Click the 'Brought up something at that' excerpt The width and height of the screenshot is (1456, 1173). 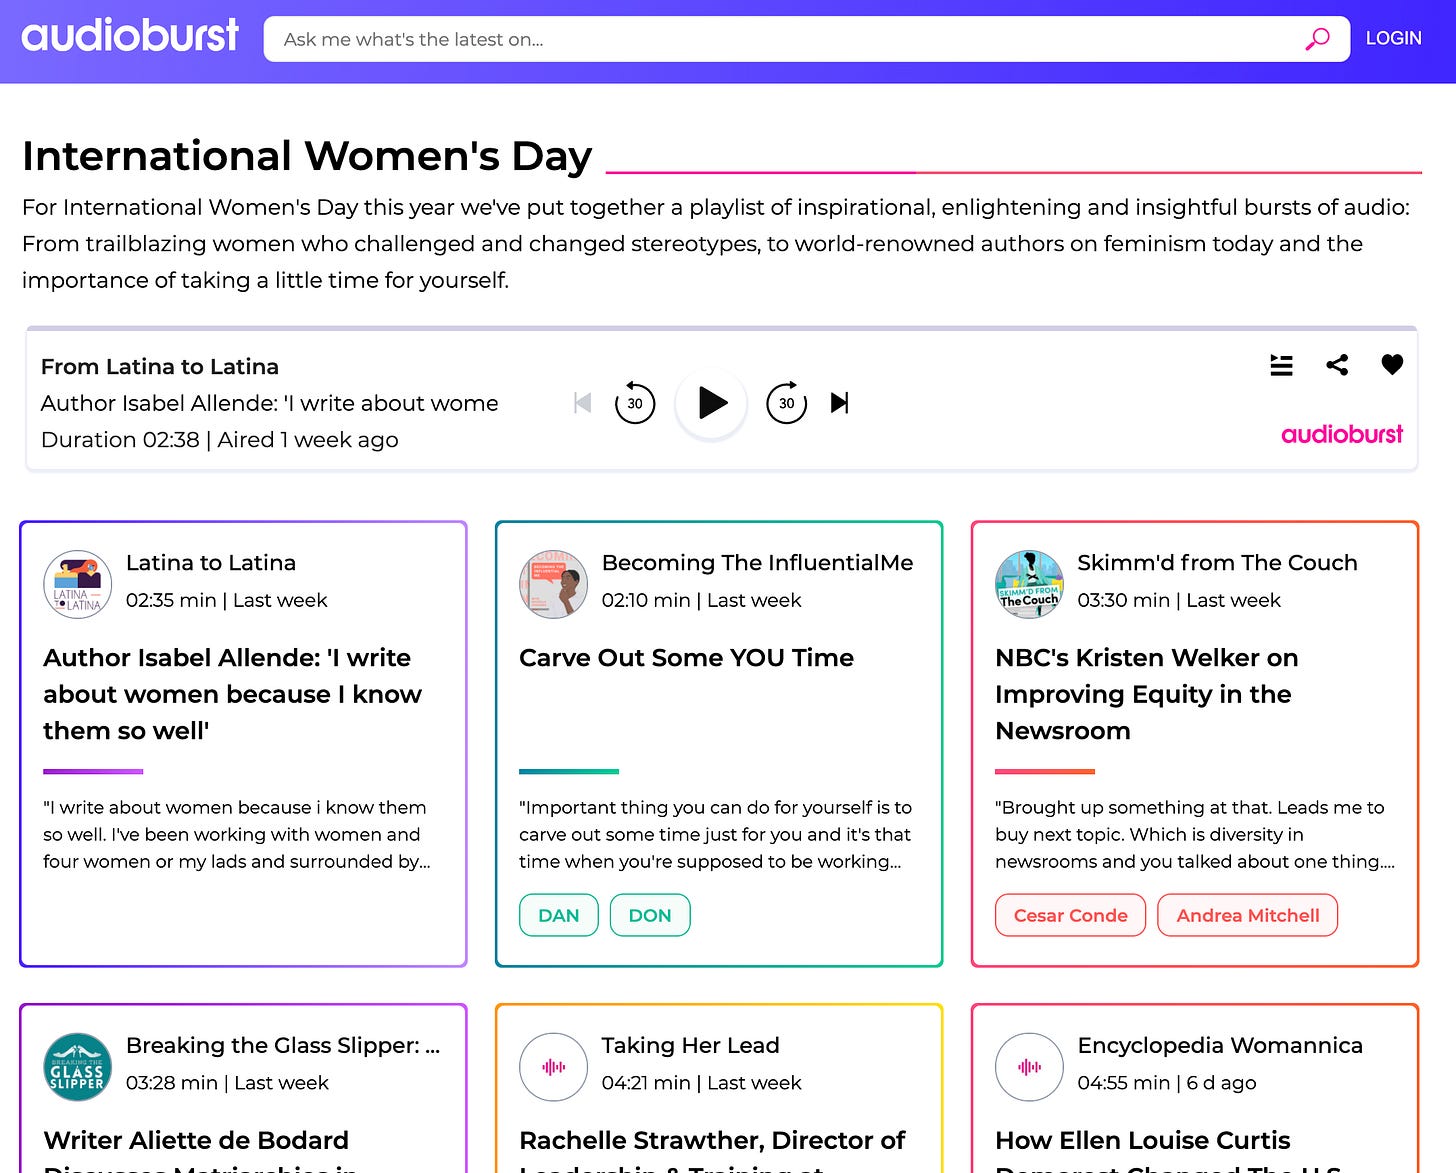click(x=1195, y=834)
